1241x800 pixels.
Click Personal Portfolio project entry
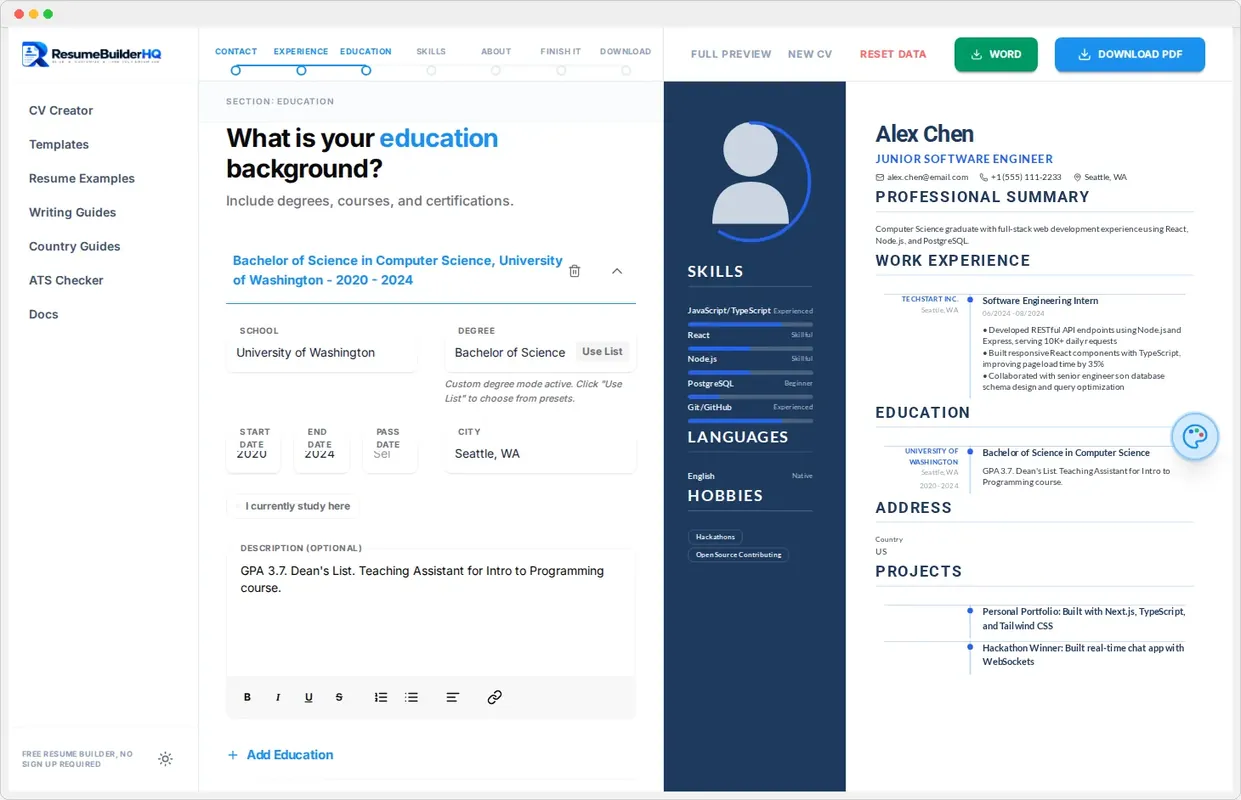point(1084,619)
